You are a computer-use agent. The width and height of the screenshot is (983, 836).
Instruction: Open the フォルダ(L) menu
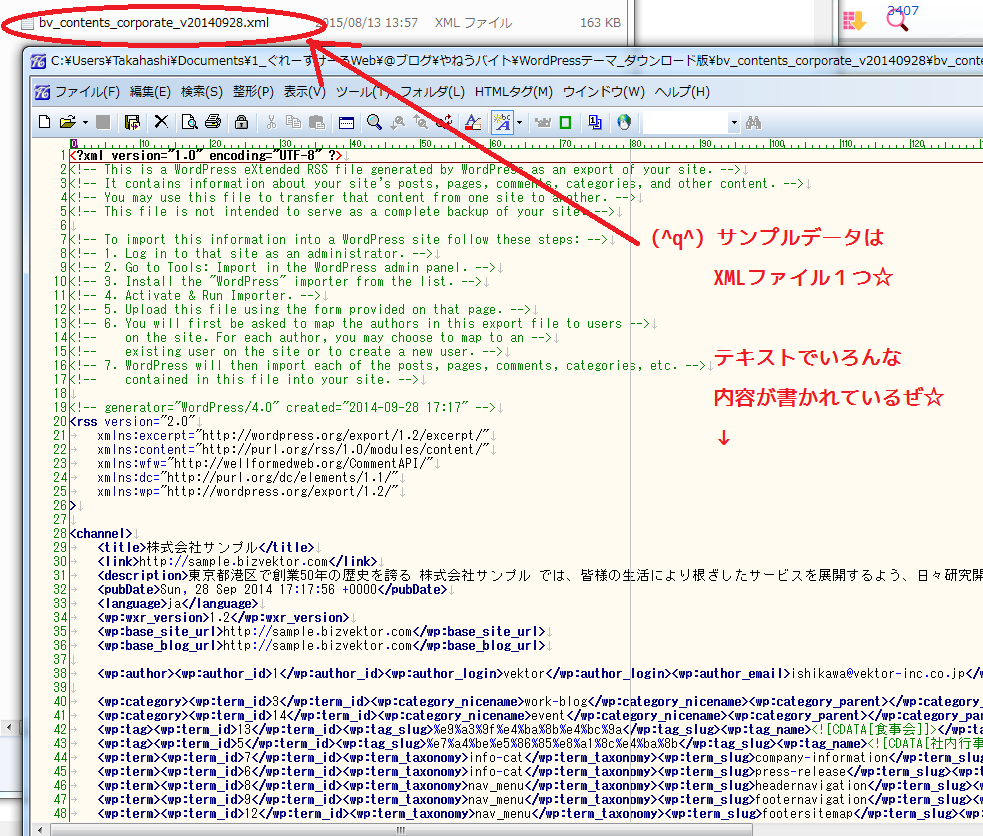pos(432,92)
